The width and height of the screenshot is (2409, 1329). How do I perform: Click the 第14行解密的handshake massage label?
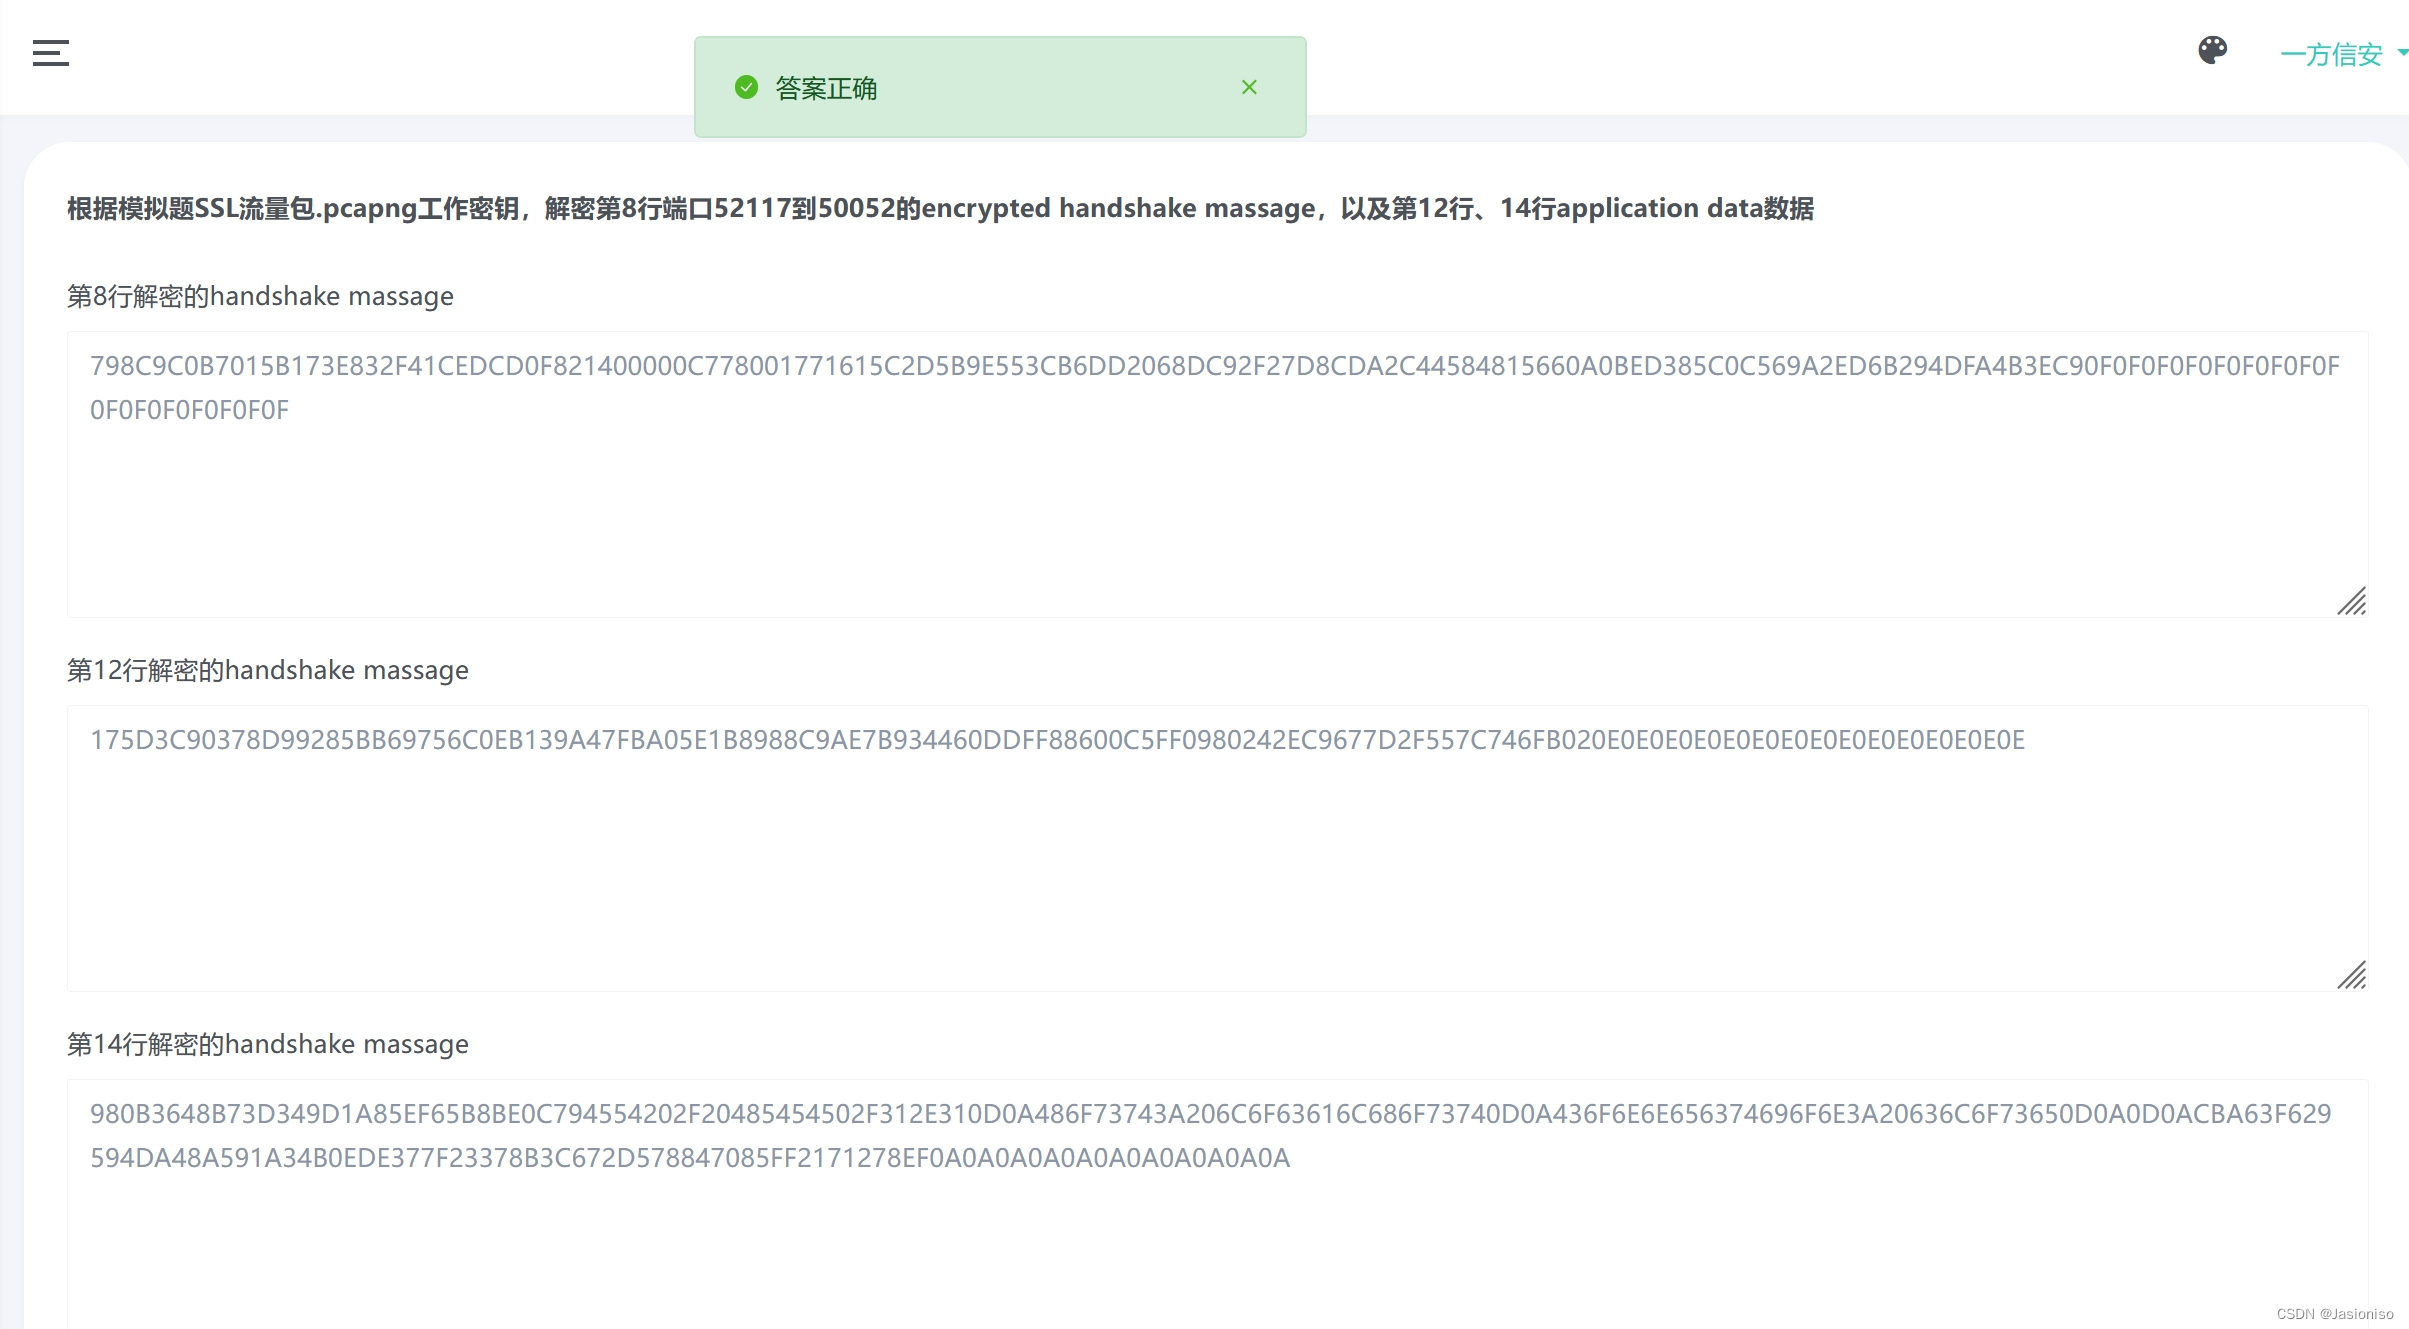coord(267,1045)
